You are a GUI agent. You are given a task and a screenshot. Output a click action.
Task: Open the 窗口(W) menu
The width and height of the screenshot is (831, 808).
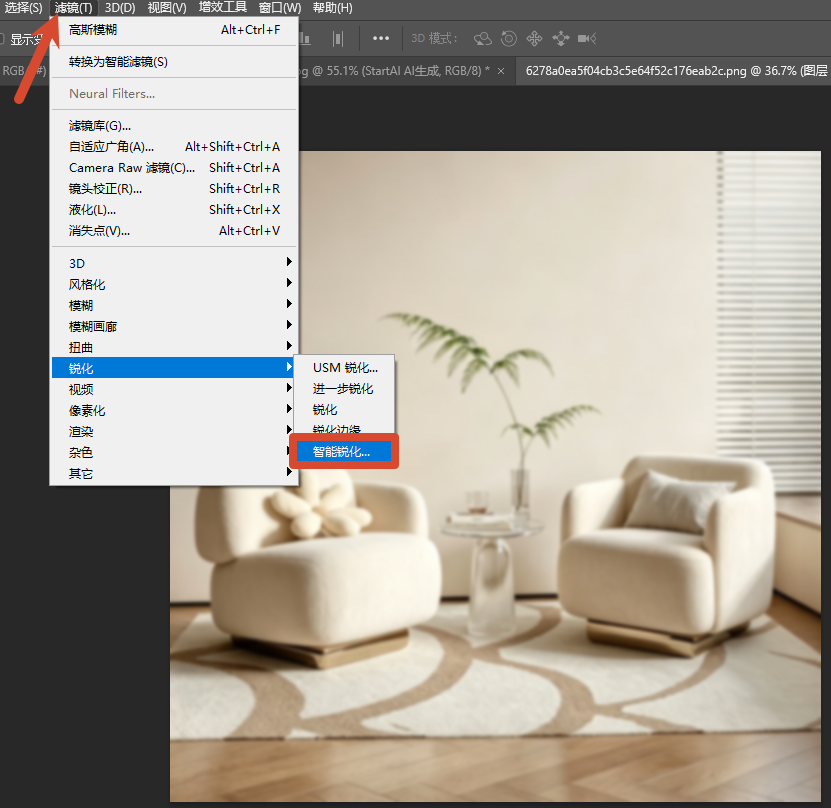[280, 8]
